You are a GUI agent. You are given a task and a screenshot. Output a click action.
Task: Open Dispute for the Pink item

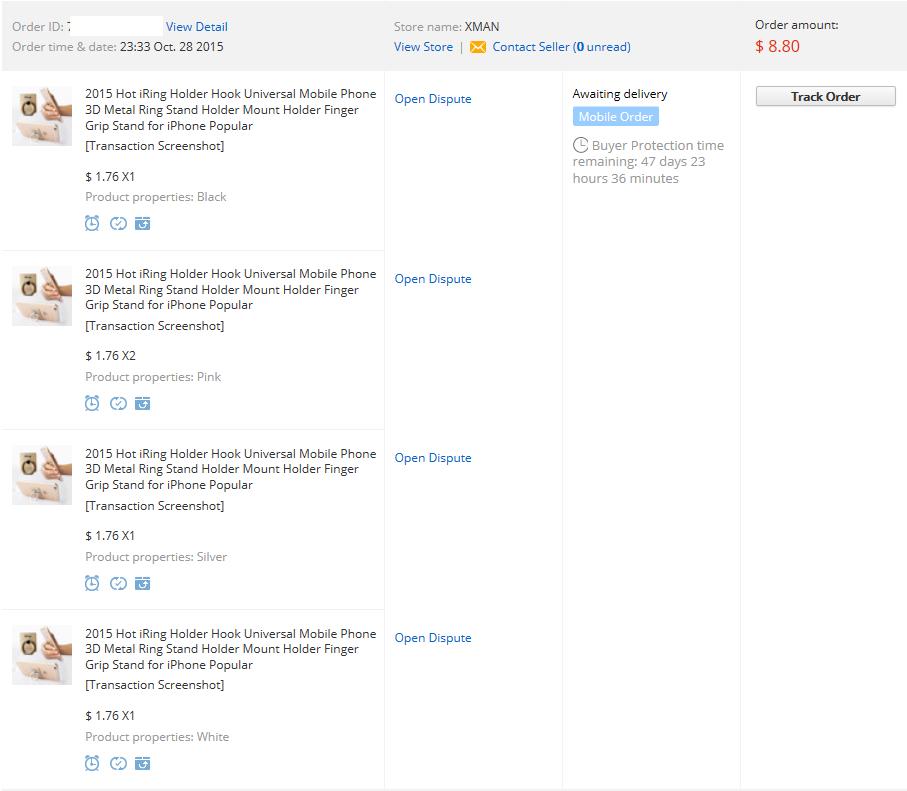[x=433, y=279]
